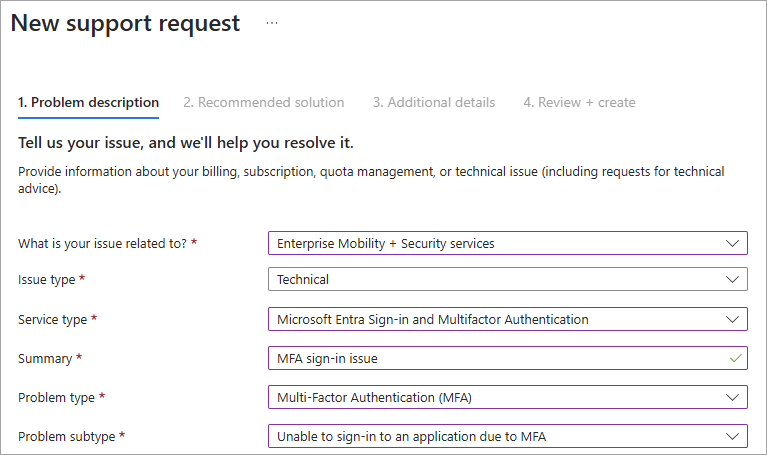
Task: Select the Problem description tab
Action: tap(89, 102)
